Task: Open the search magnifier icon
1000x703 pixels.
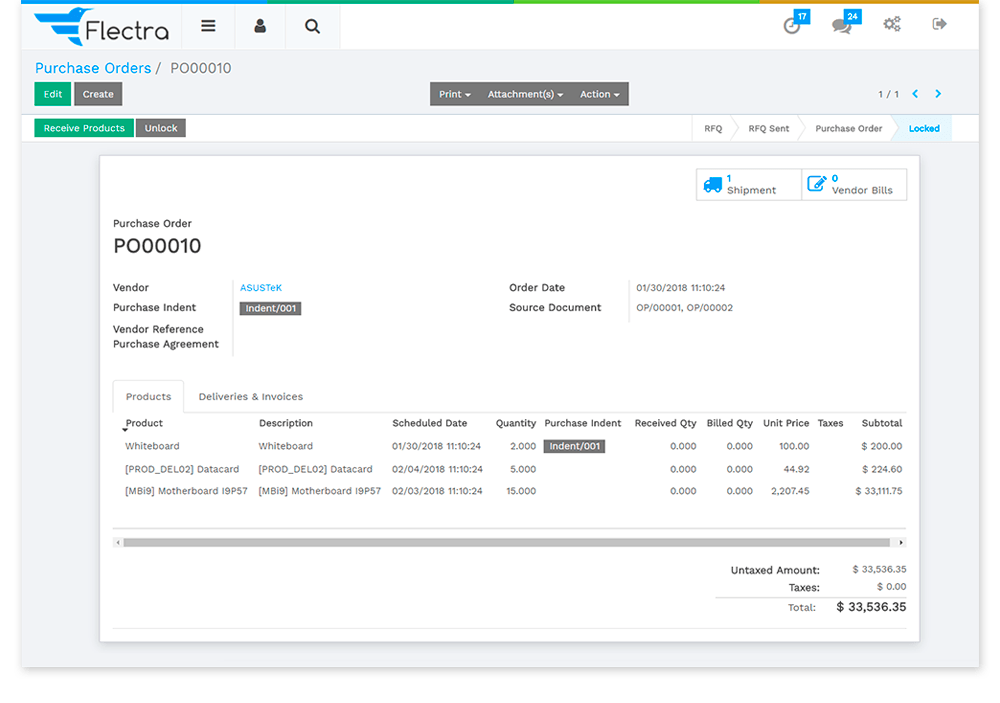Action: [311, 25]
